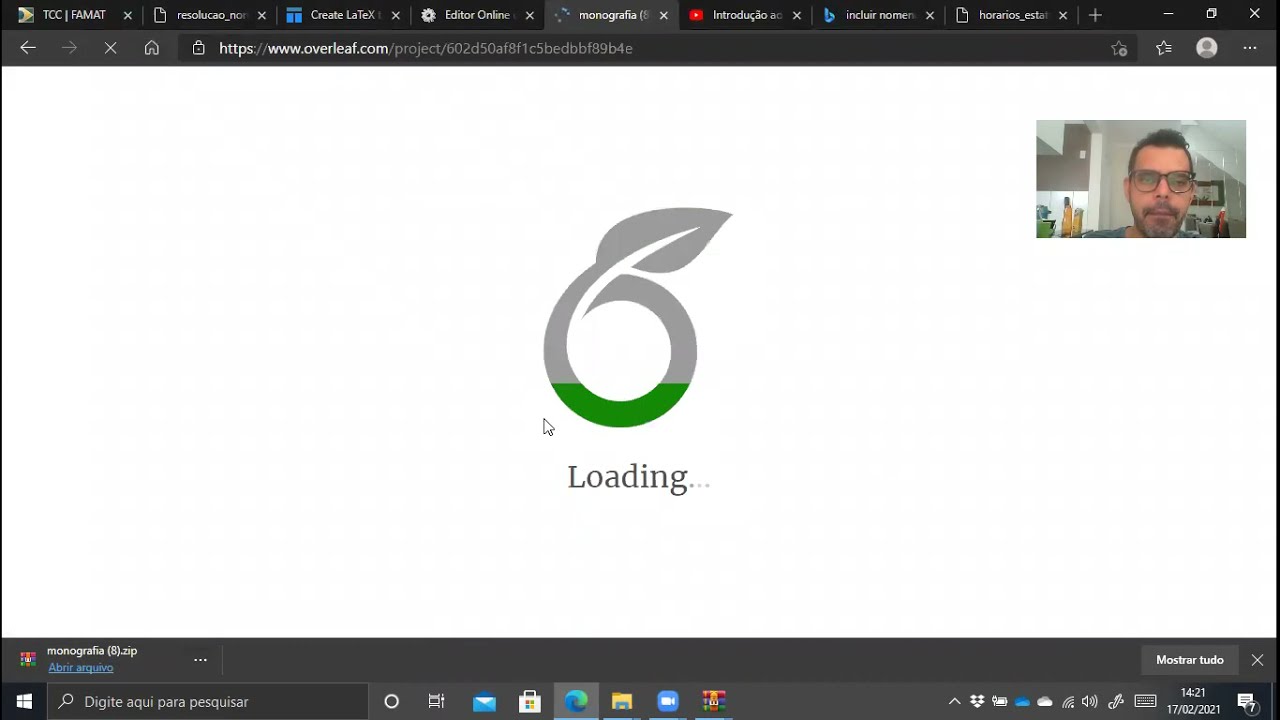Screen dimensions: 1280x720
Task: Open the notifications action center
Action: click(1247, 701)
